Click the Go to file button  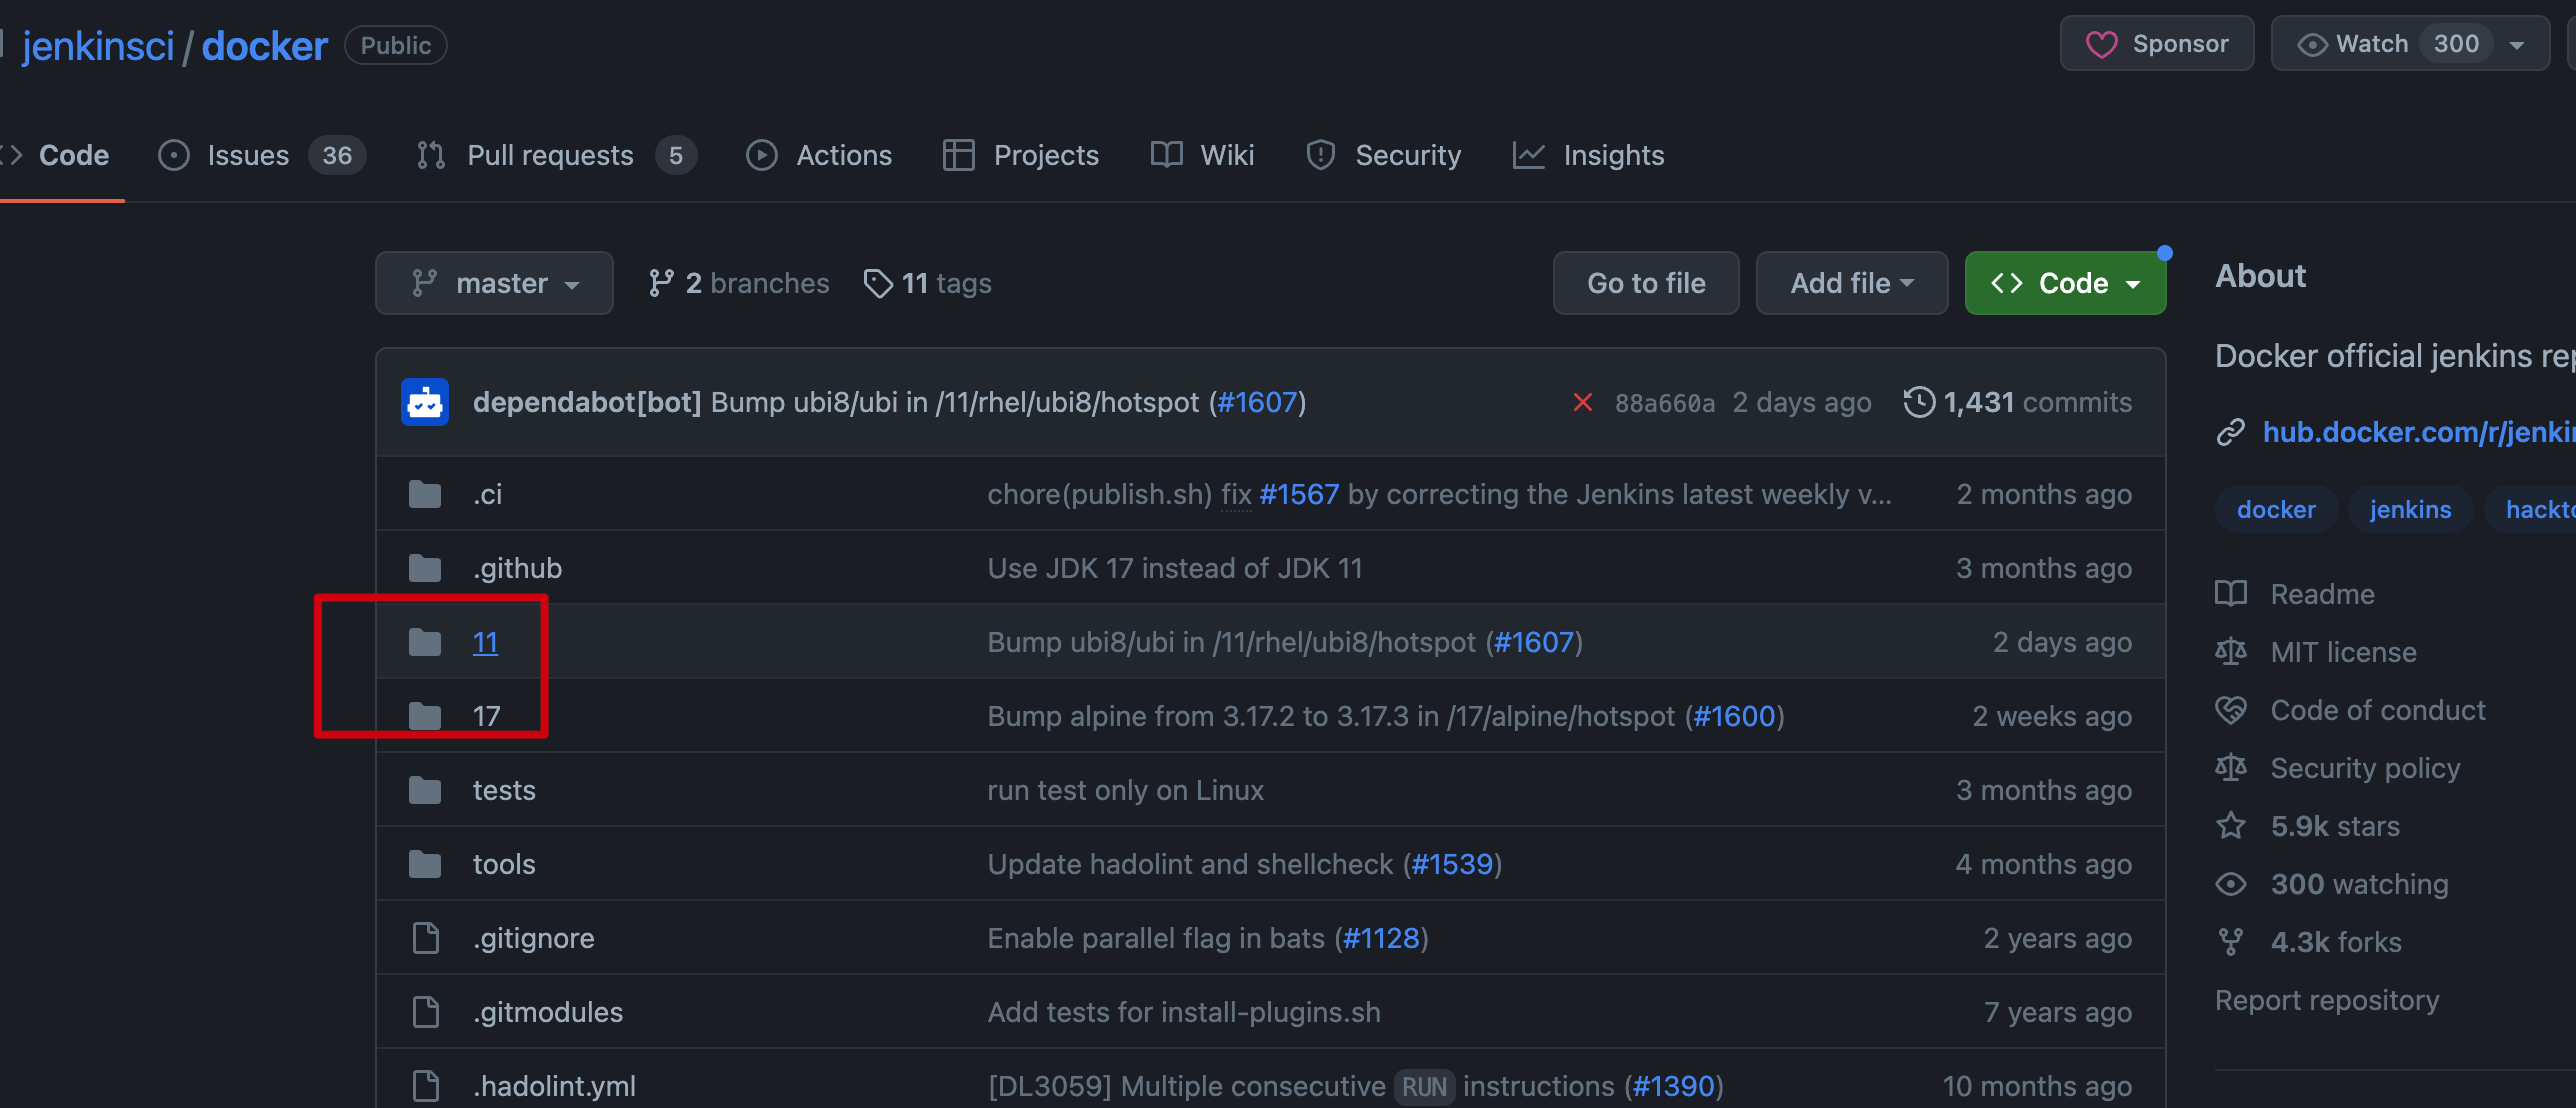point(1646,283)
